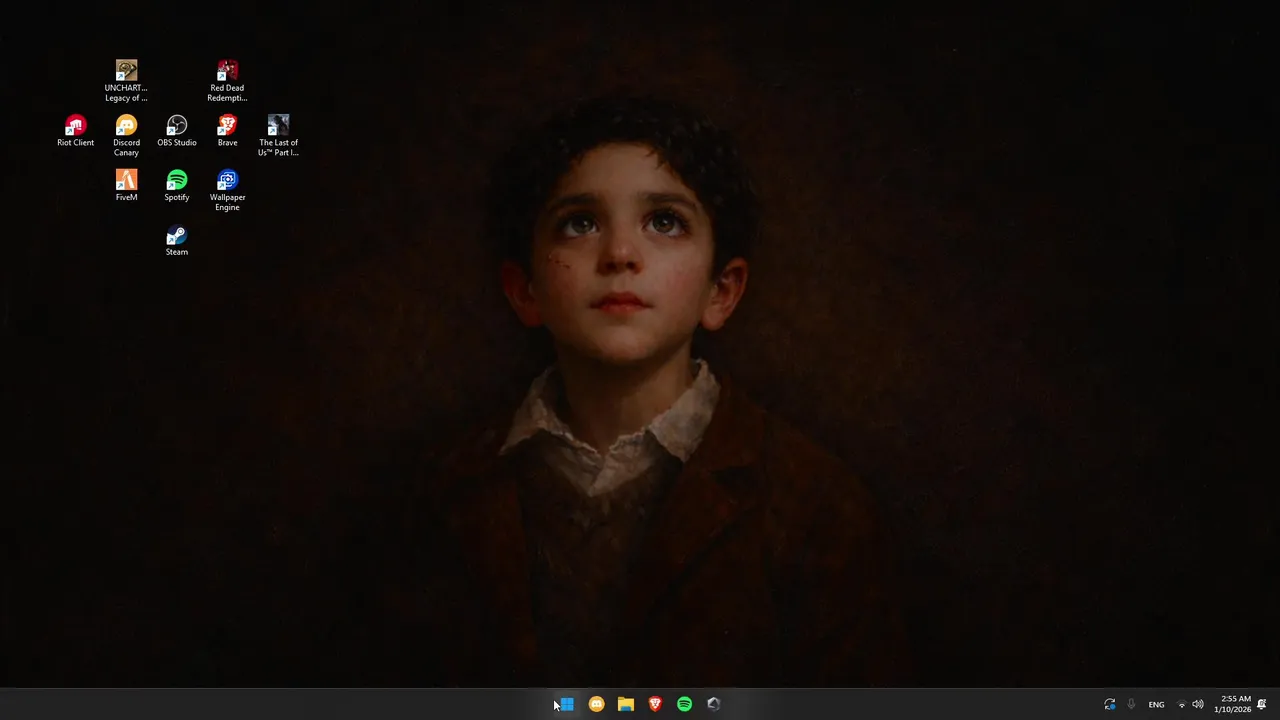Open the Wi-Fi network flyout

[1181, 705]
